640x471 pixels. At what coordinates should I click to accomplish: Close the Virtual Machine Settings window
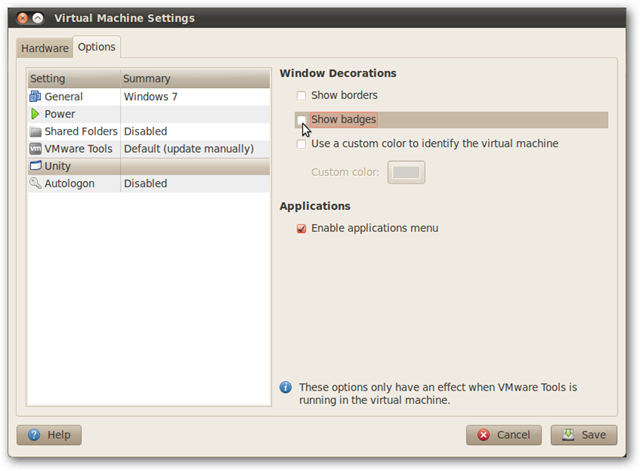pos(23,18)
